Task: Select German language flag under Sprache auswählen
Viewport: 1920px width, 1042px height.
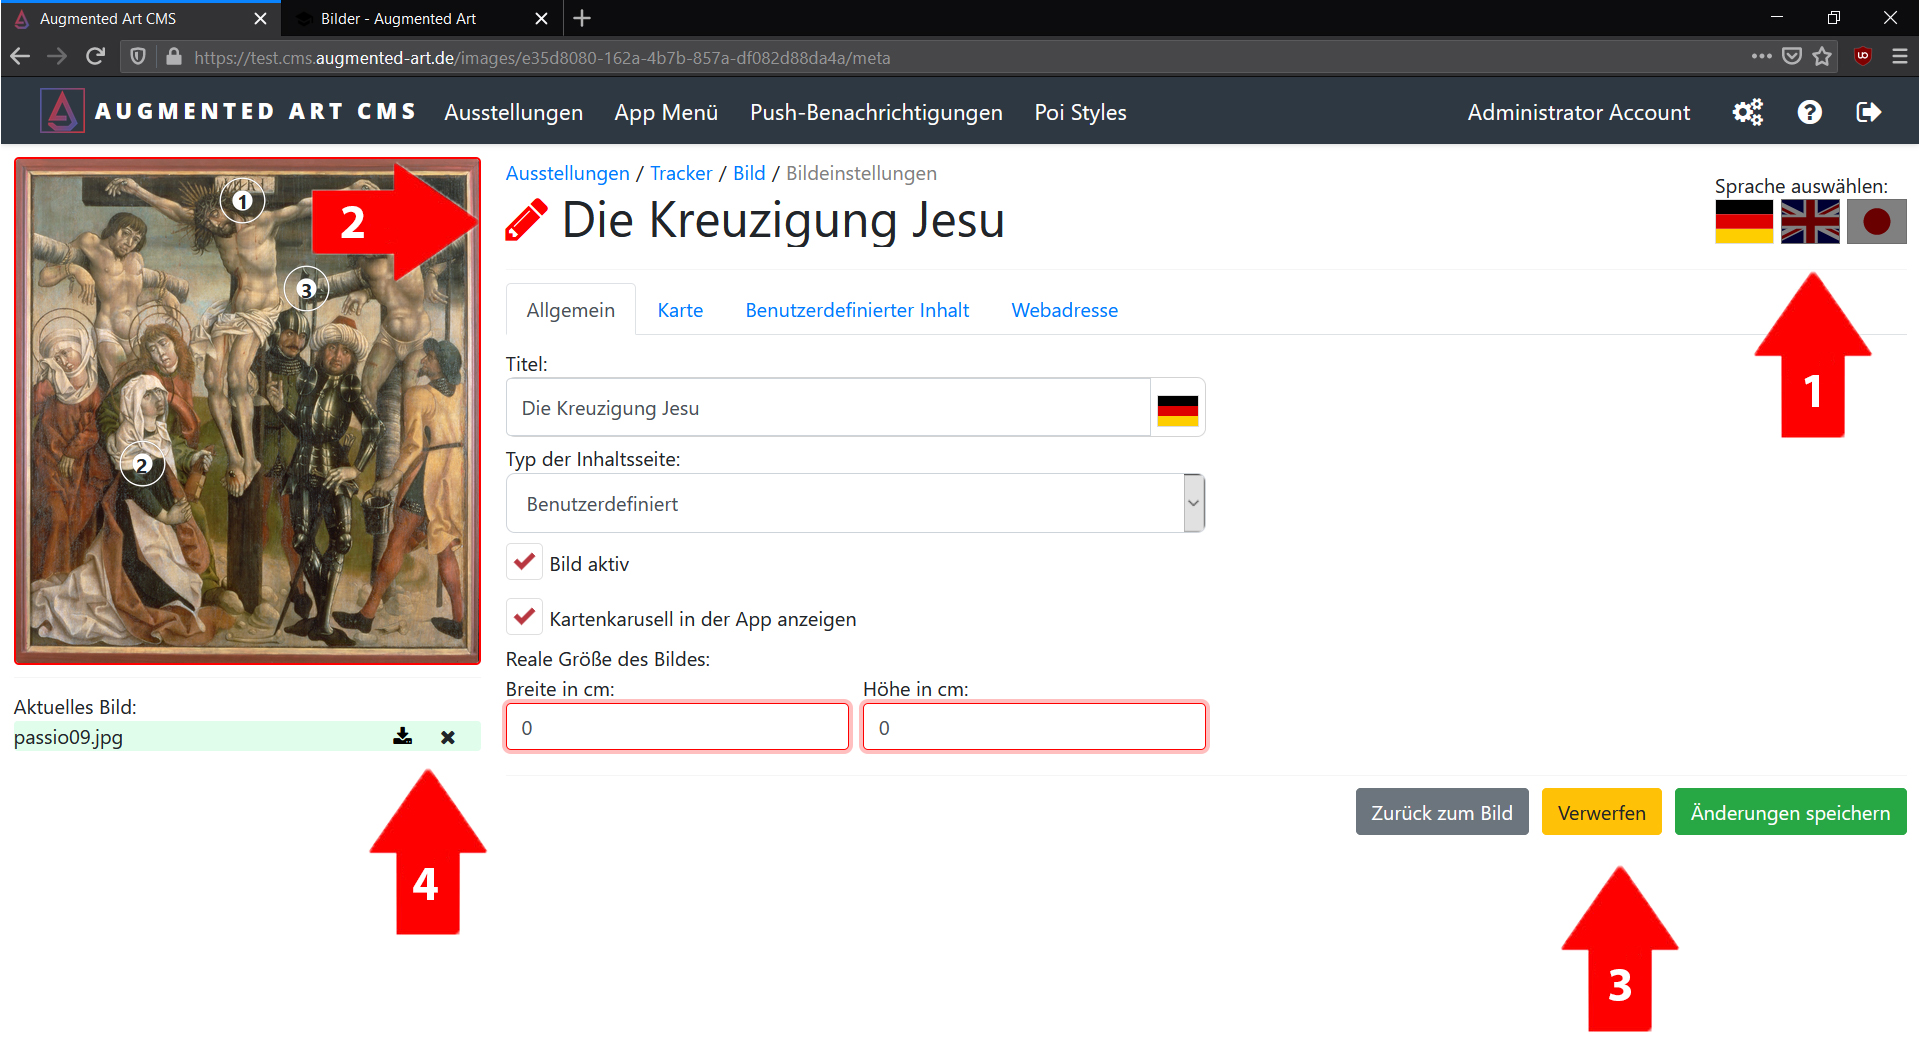Action: pos(1744,221)
